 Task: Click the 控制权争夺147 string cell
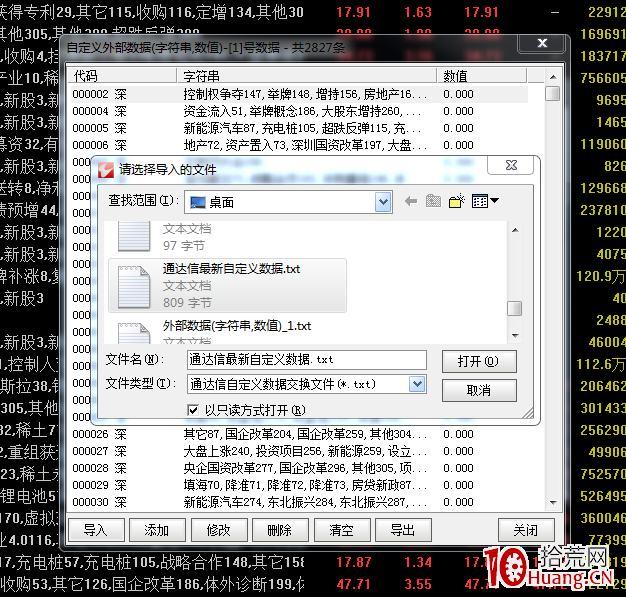(x=305, y=94)
